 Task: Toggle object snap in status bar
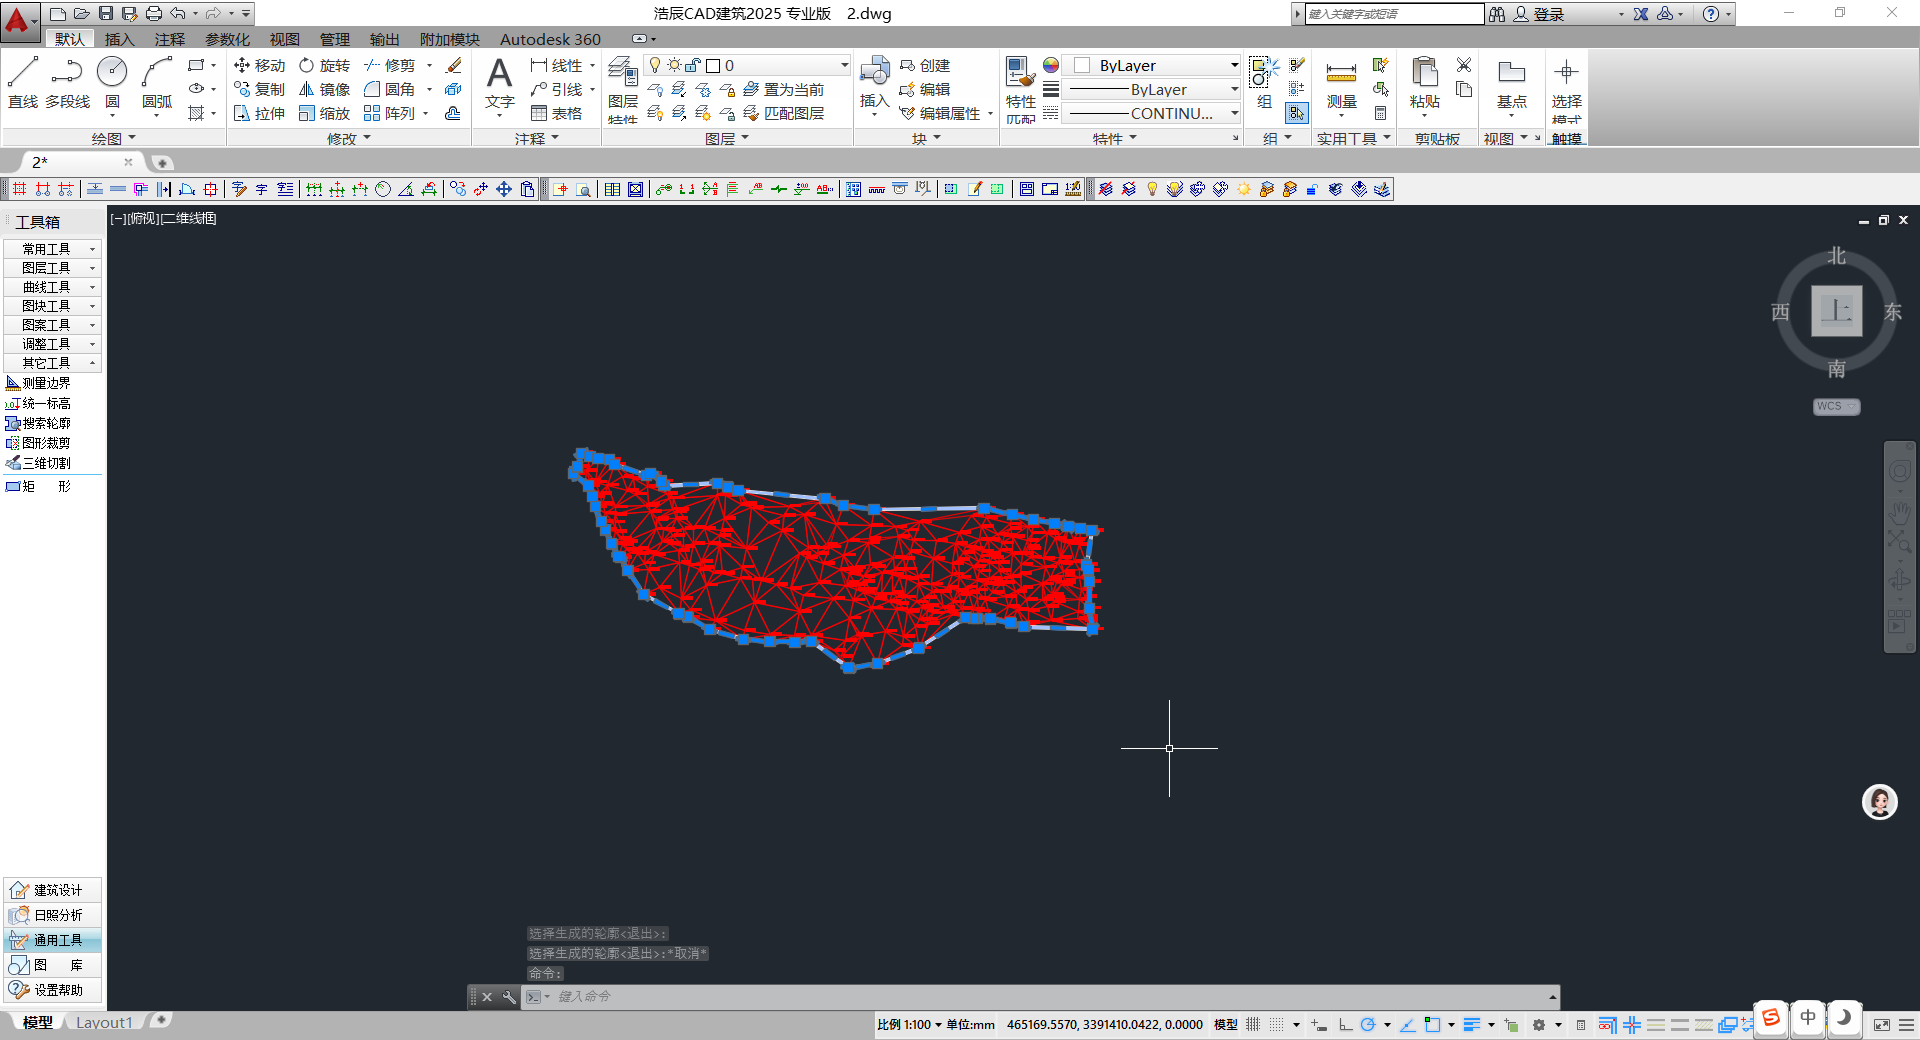point(1432,1025)
